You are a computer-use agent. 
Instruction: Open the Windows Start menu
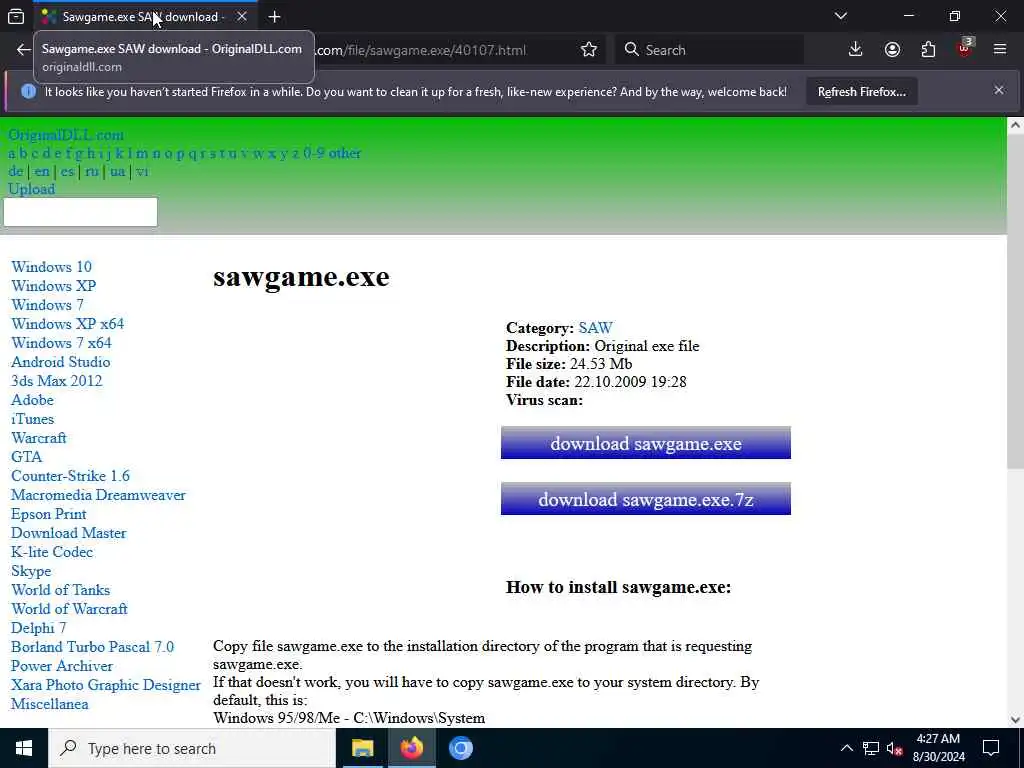click(24, 748)
